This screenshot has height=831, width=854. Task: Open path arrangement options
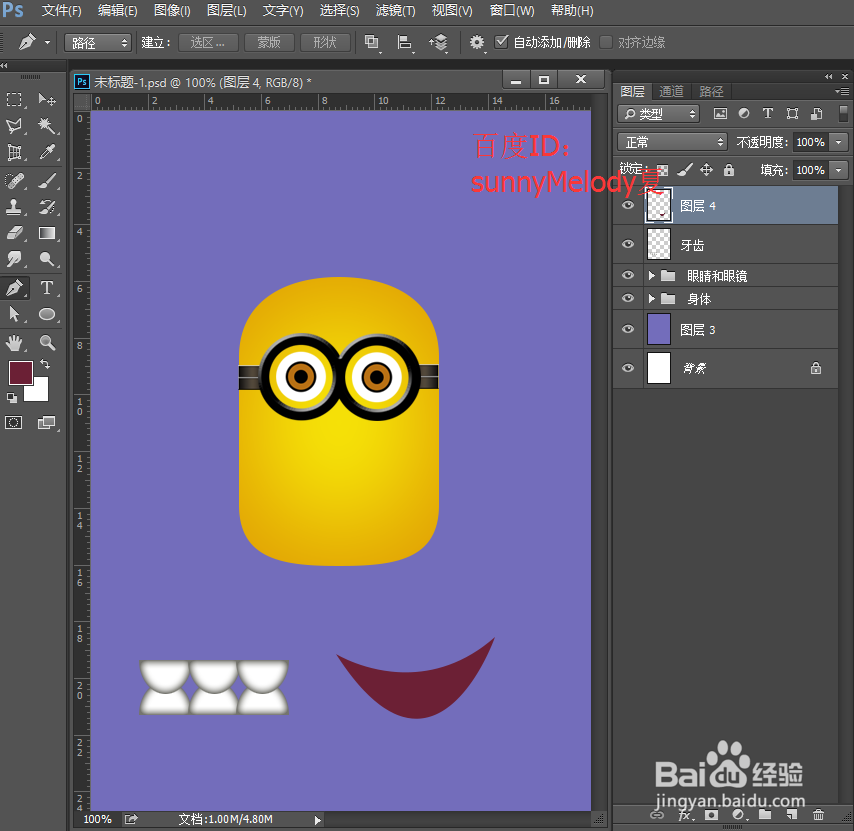438,42
